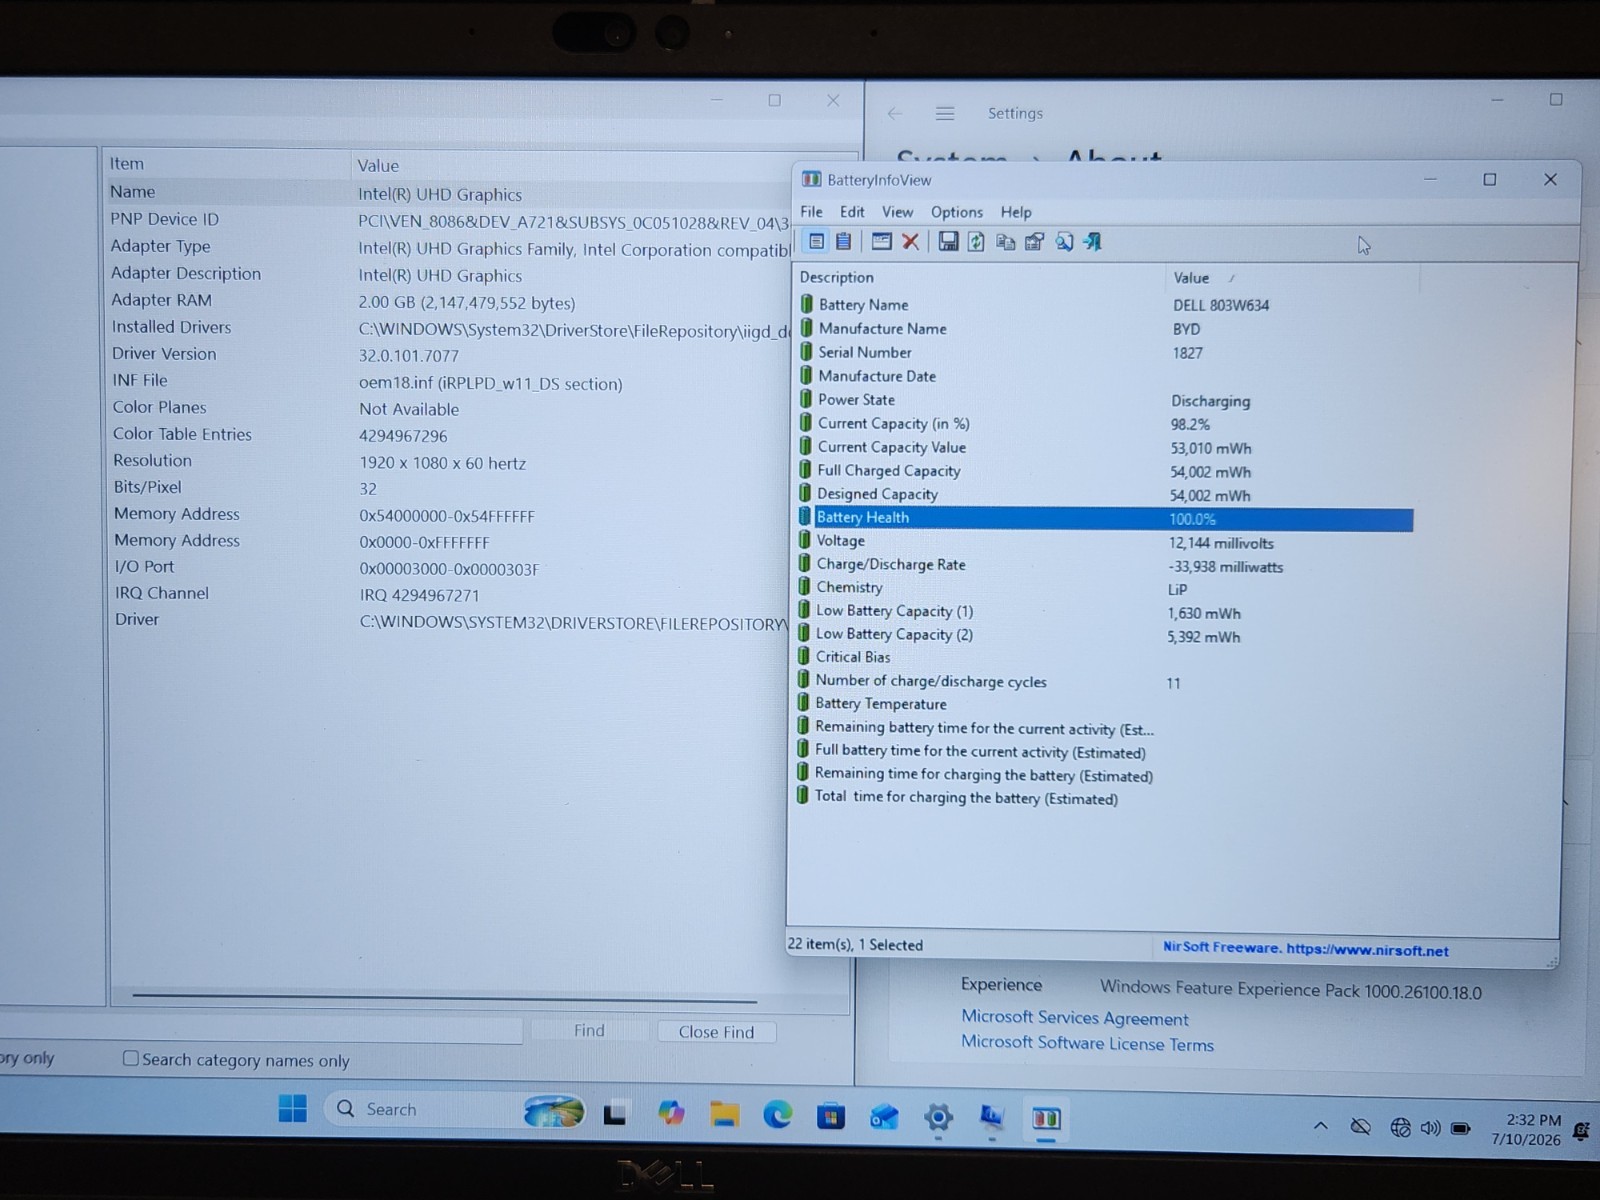Open Microsoft Software License Terms link
The width and height of the screenshot is (1600, 1200).
pos(1087,1043)
